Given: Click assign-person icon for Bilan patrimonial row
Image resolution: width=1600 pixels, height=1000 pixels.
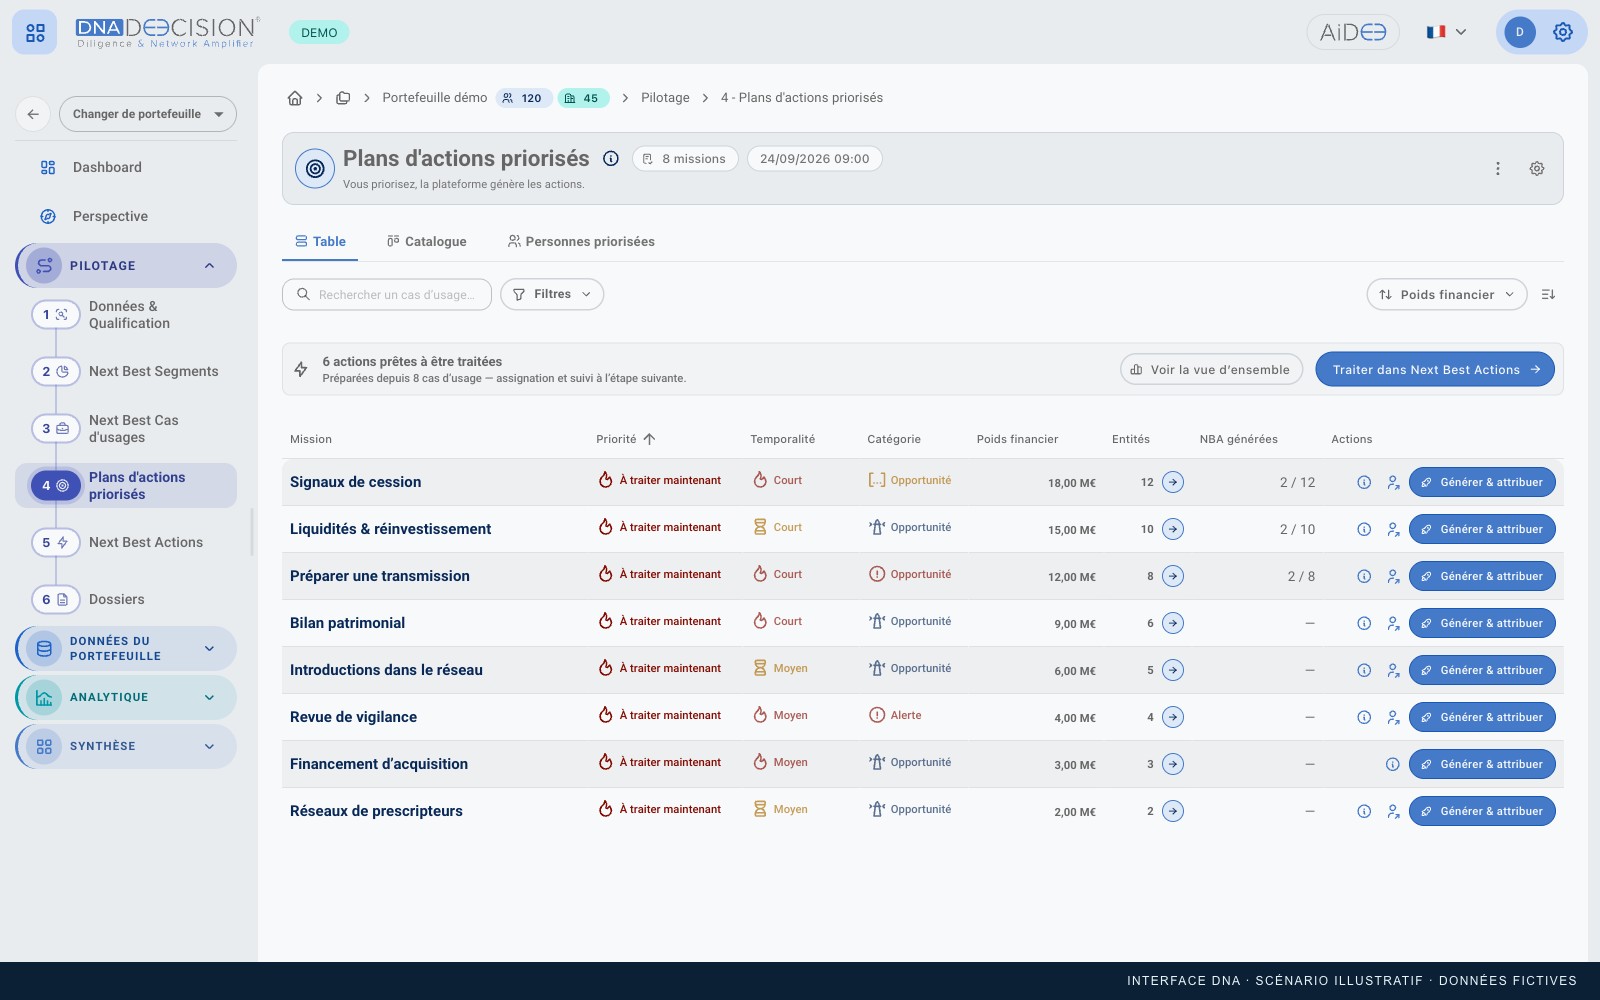Looking at the screenshot, I should [1393, 623].
